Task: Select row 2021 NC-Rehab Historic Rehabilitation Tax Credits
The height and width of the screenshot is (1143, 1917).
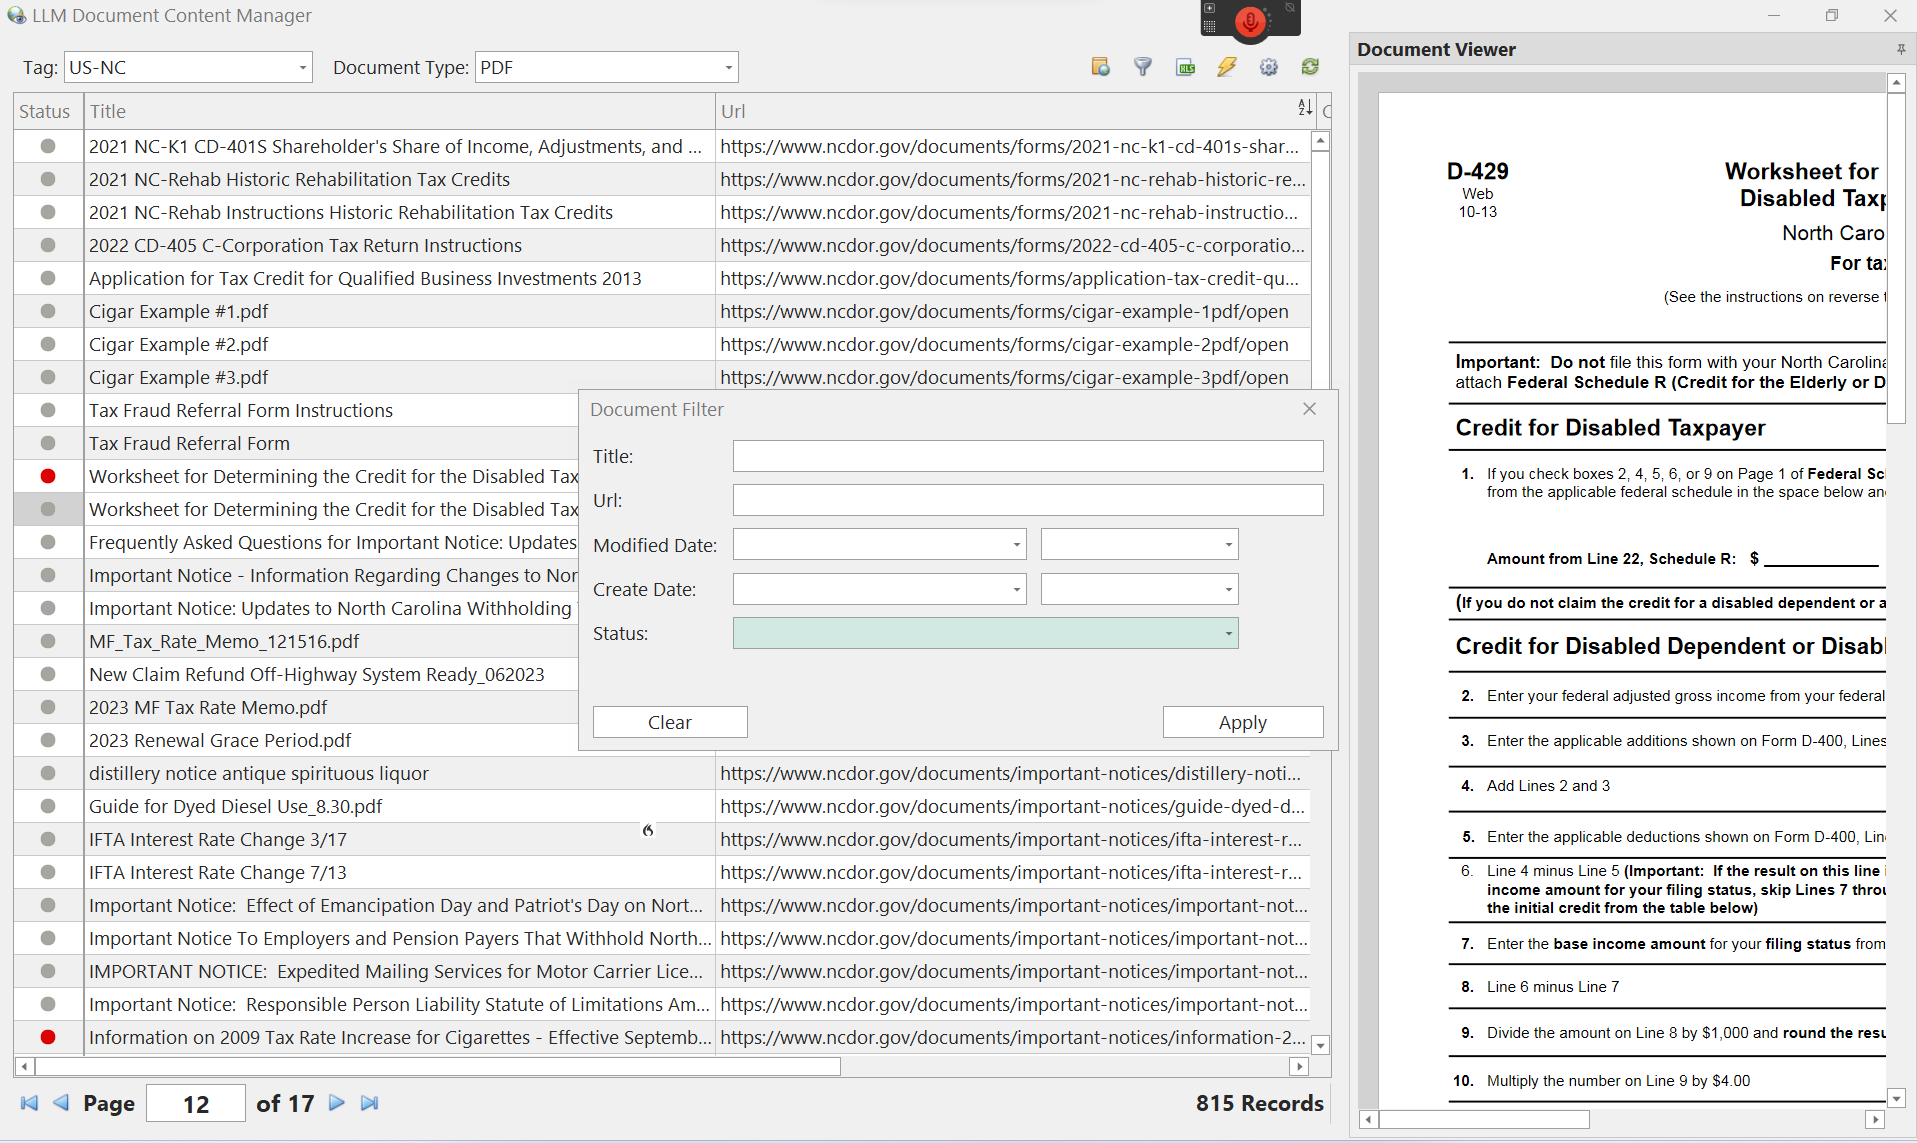Action: pyautogui.click(x=662, y=179)
